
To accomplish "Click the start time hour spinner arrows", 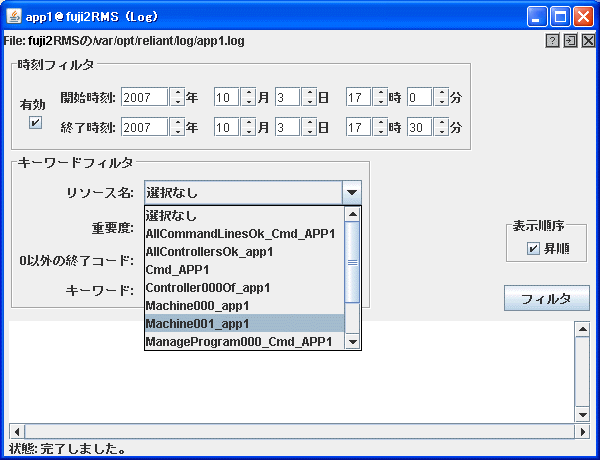I will [x=380, y=98].
